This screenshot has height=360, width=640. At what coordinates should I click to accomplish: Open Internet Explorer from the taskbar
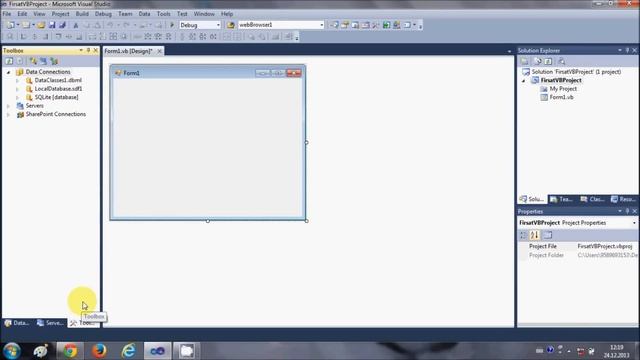pyautogui.click(x=129, y=351)
